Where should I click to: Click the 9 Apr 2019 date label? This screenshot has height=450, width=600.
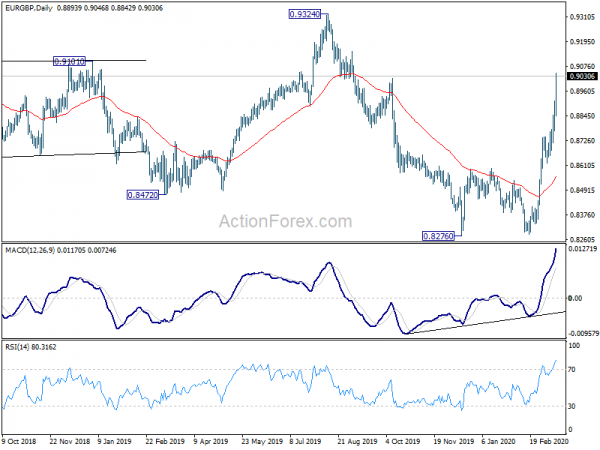(x=211, y=441)
